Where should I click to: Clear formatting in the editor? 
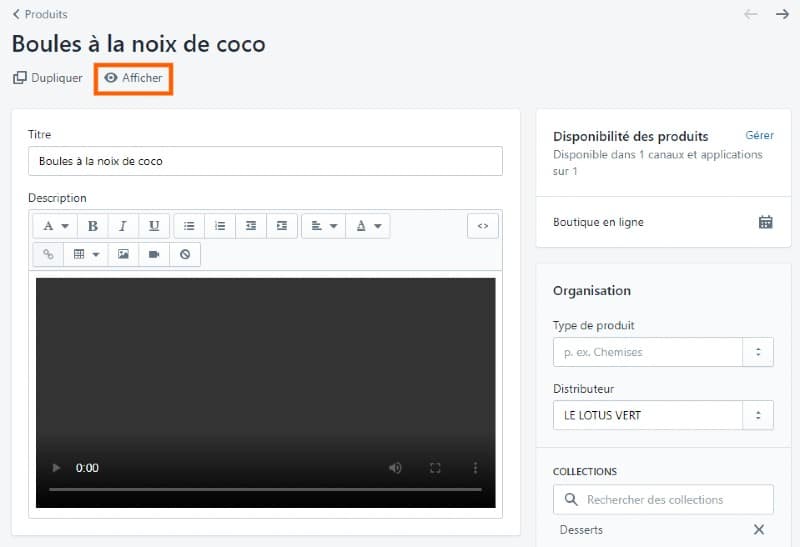(185, 254)
